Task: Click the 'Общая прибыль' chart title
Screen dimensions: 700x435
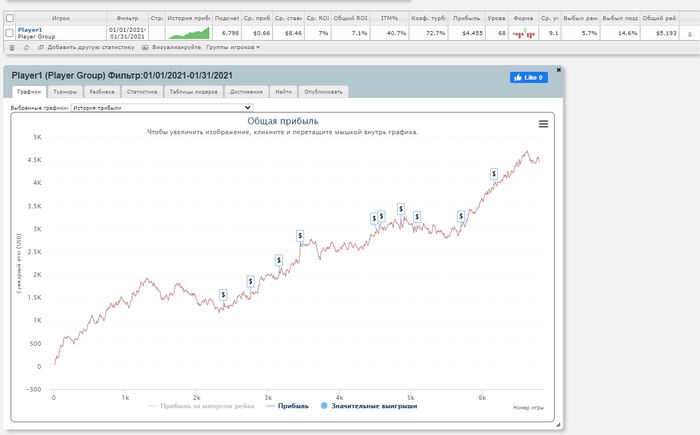Action: tap(283, 121)
